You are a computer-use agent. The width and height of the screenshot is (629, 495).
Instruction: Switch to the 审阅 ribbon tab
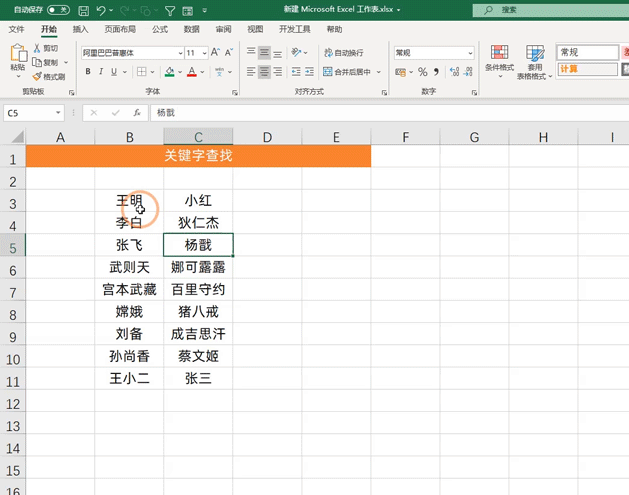tap(223, 29)
